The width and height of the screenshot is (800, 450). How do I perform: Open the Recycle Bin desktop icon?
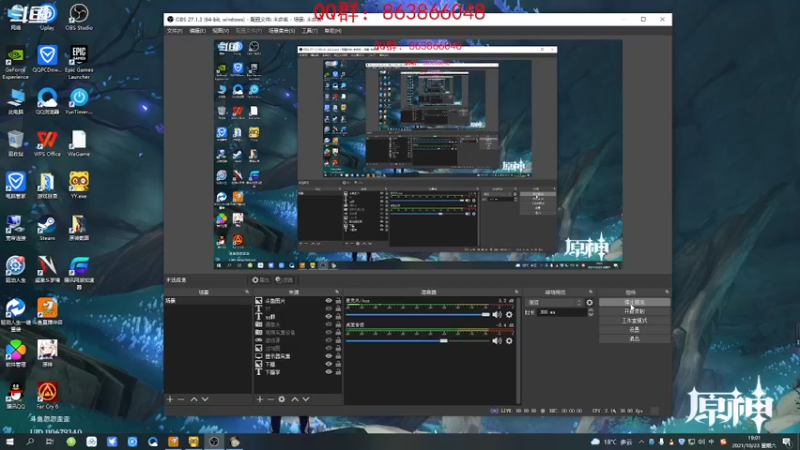15,143
